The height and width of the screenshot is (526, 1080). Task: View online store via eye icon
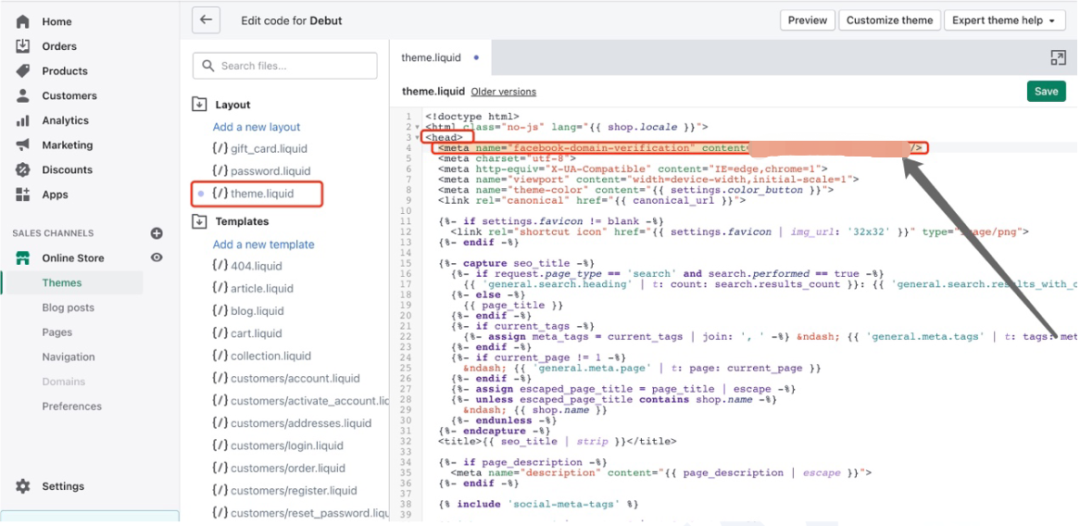(x=157, y=257)
